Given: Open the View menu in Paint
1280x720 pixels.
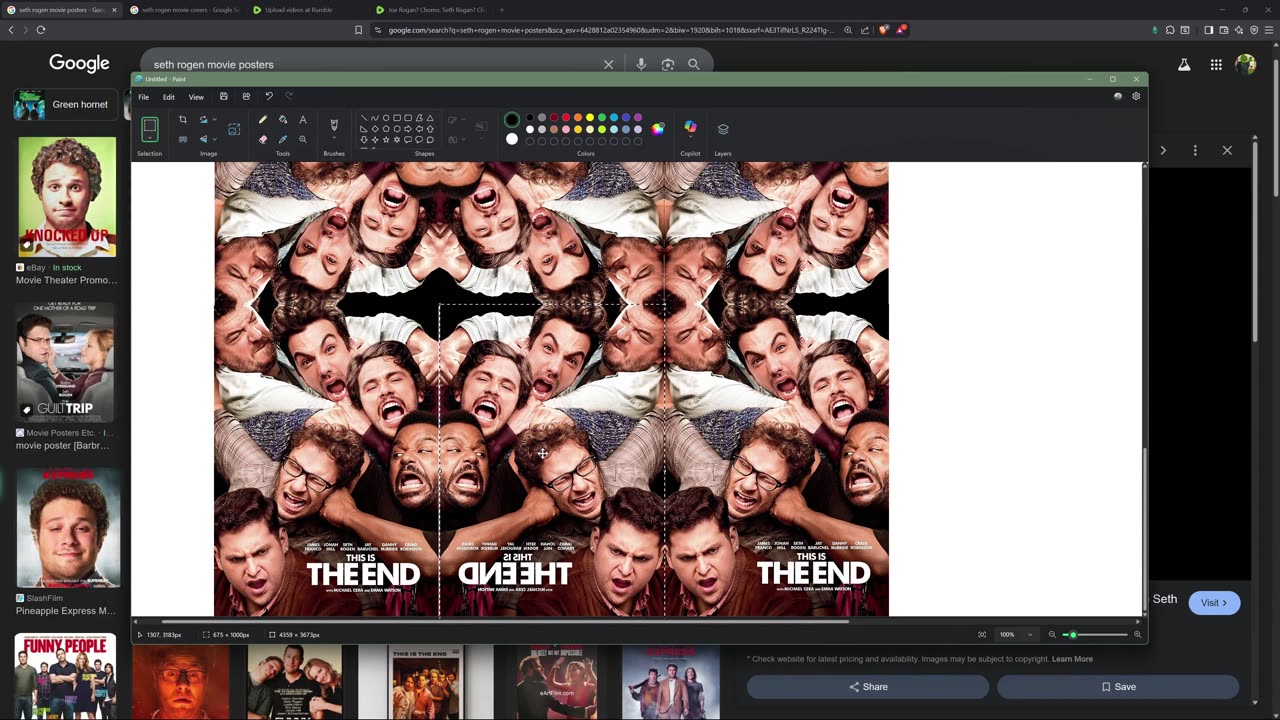Looking at the screenshot, I should coord(196,97).
